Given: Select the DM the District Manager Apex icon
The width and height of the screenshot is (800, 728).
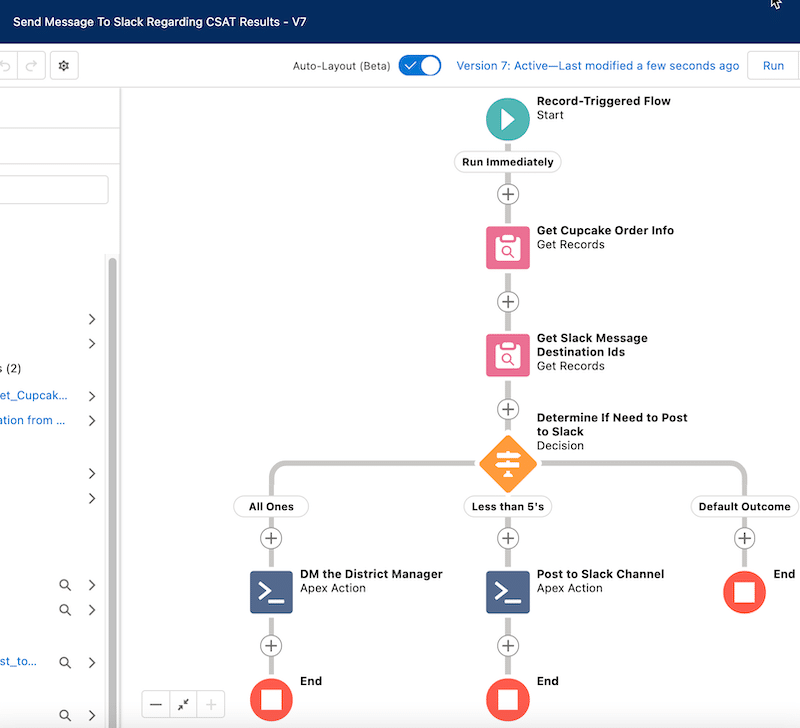Looking at the screenshot, I should (271, 592).
